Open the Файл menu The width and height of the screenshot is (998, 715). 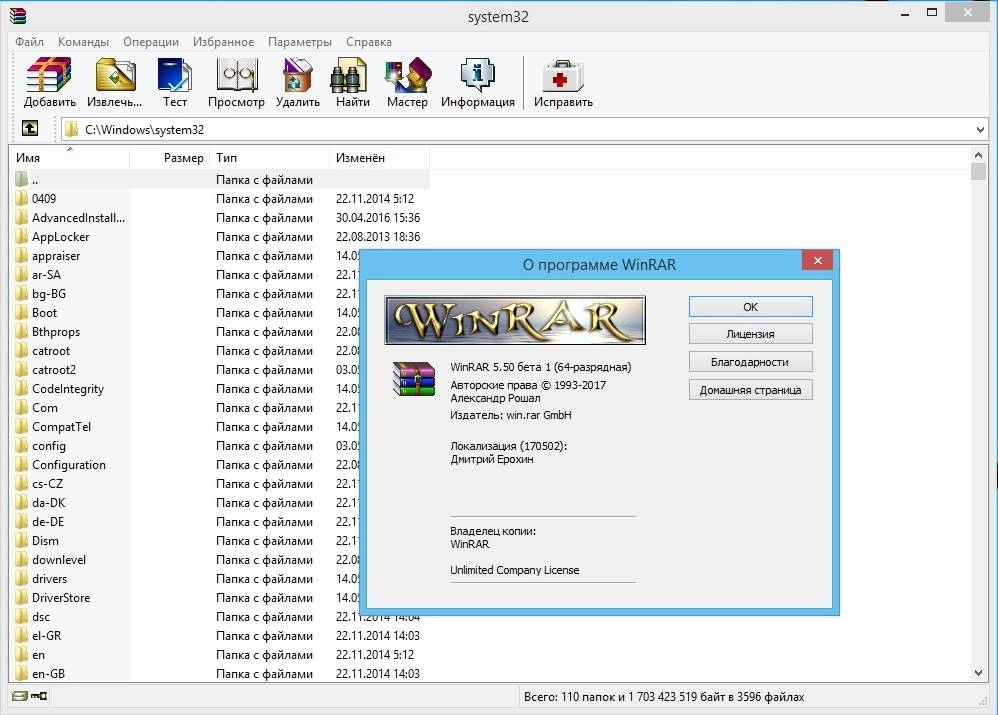(29, 42)
